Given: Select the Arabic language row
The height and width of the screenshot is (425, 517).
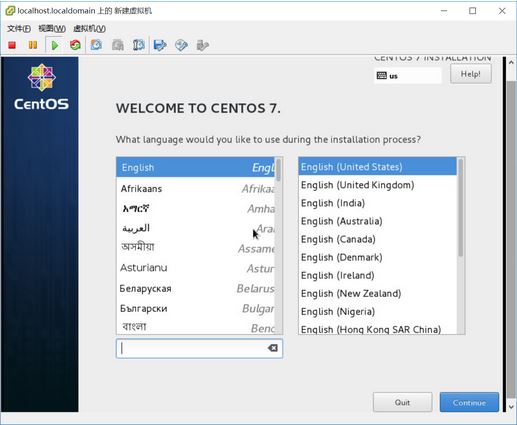Looking at the screenshot, I should 196,229.
